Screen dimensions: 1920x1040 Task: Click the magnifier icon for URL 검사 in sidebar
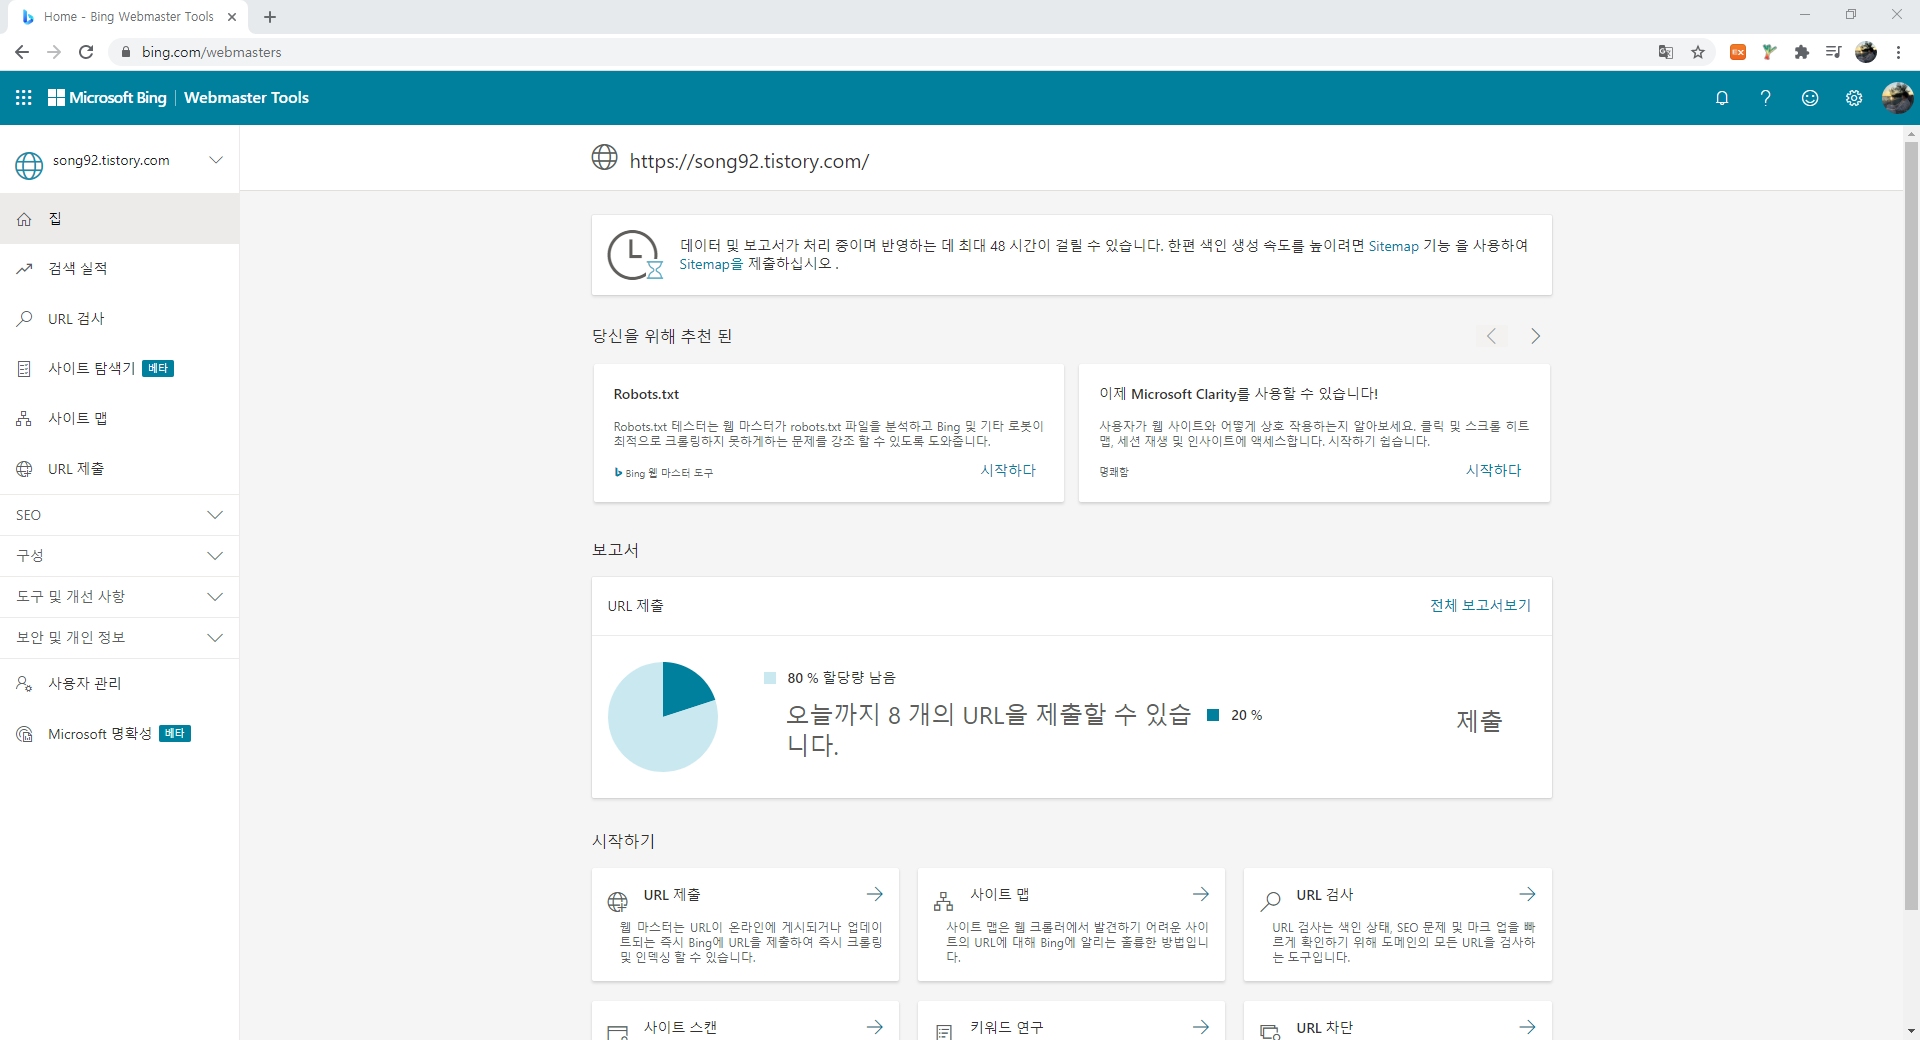pos(24,319)
